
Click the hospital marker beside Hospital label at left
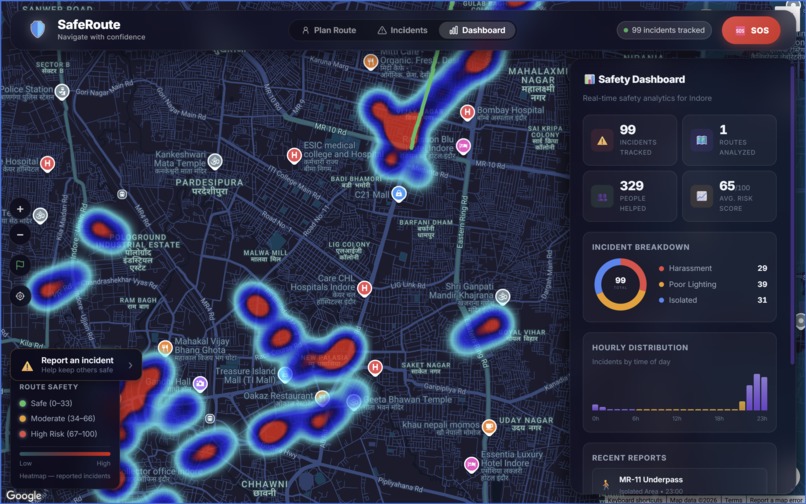[48, 164]
